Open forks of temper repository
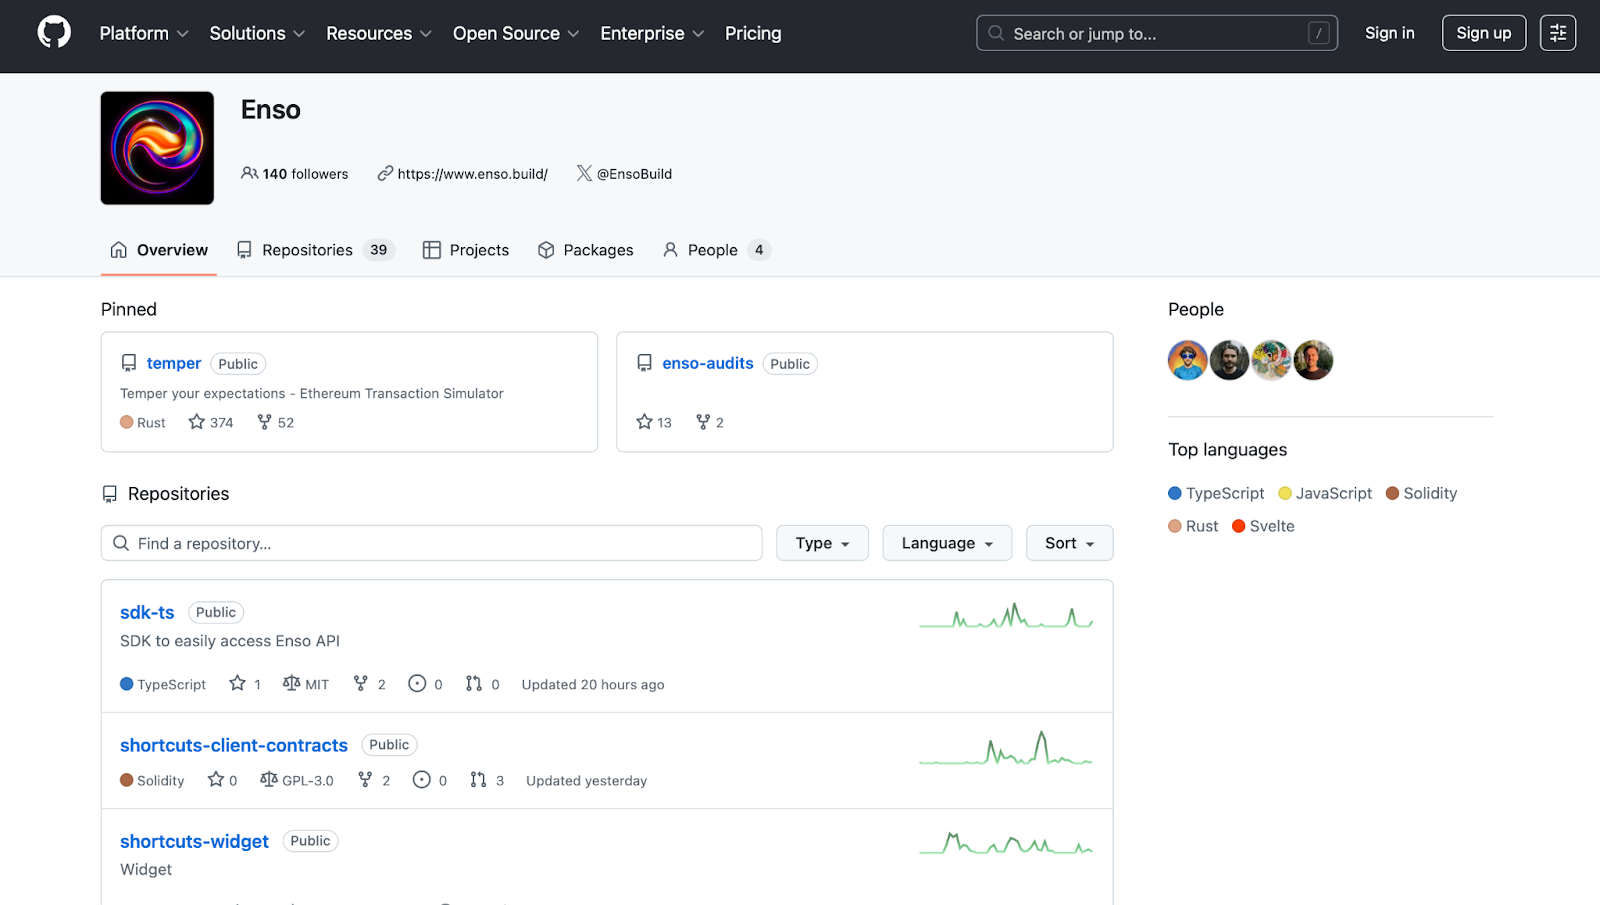 [x=276, y=423]
